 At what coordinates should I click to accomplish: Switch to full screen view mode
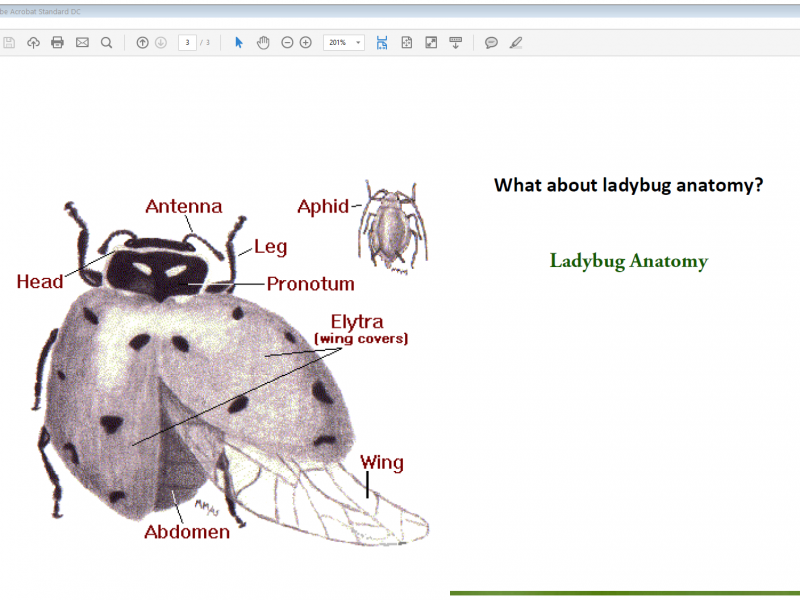[431, 43]
